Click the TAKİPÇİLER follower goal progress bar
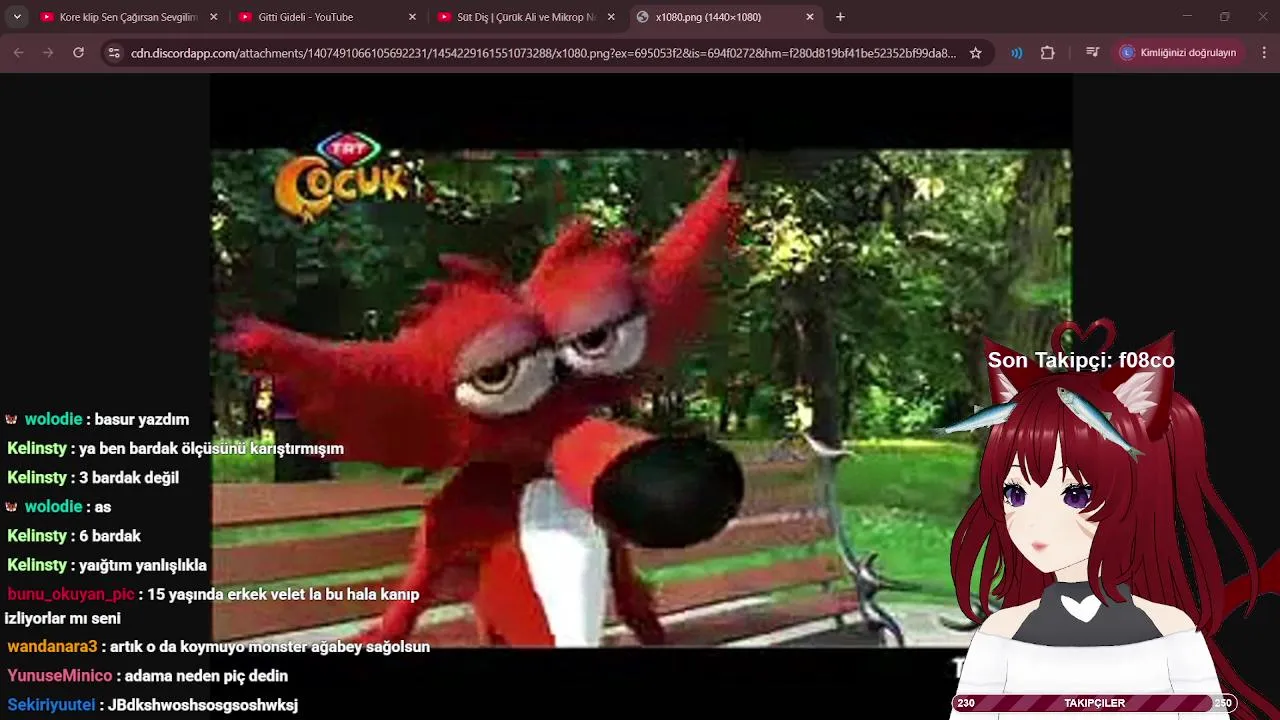 pyautogui.click(x=1094, y=703)
